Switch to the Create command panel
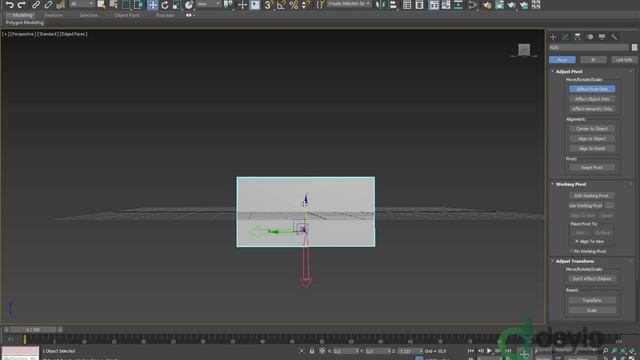This screenshot has height=360, width=640. (553, 37)
